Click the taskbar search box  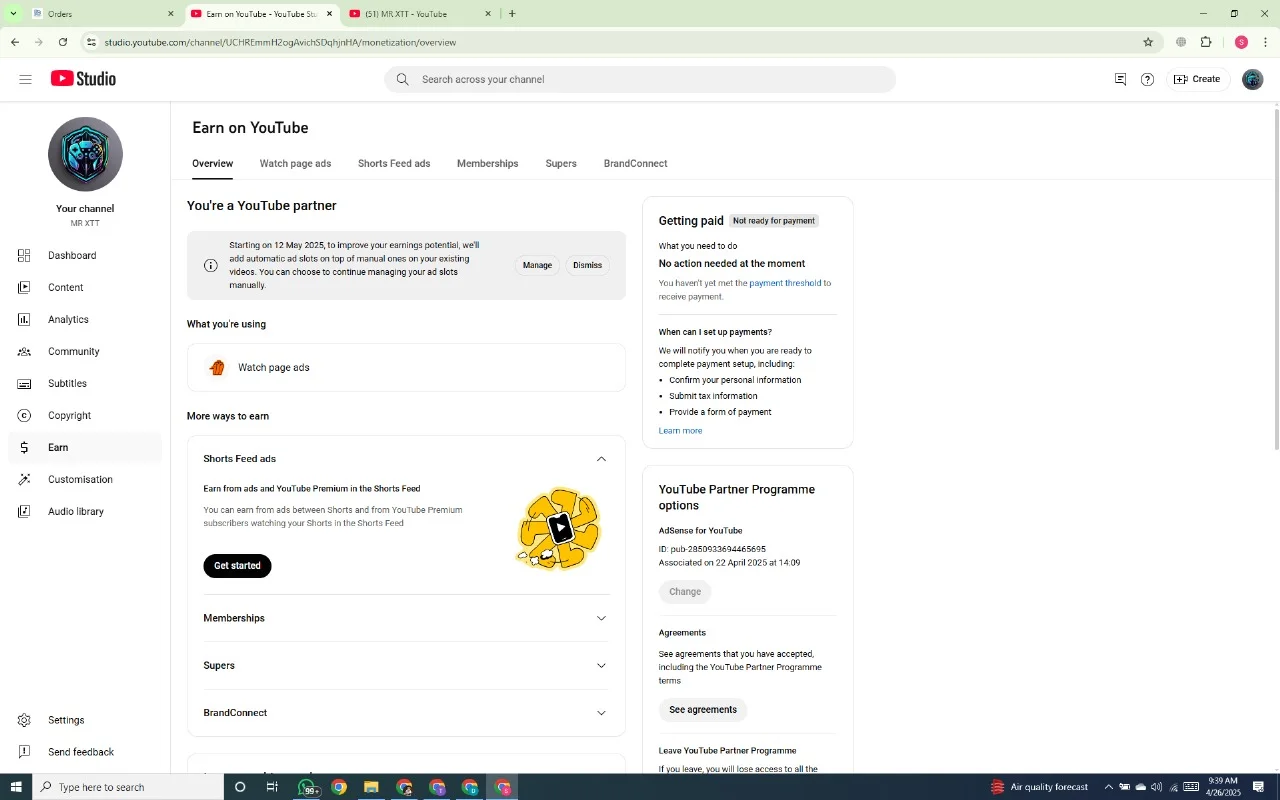coord(128,787)
